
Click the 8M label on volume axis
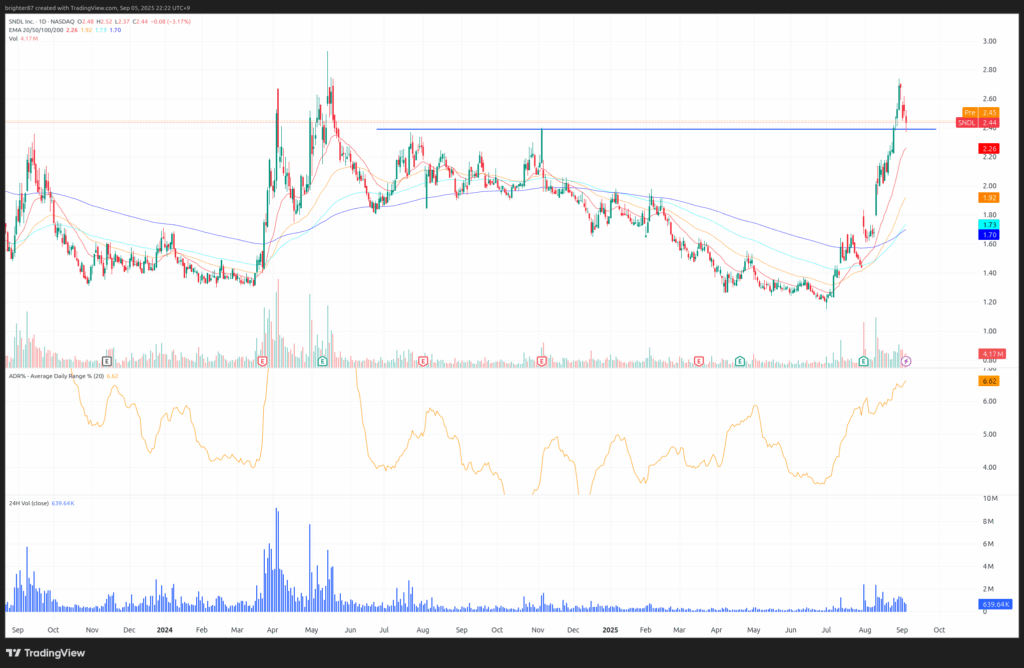click(988, 522)
